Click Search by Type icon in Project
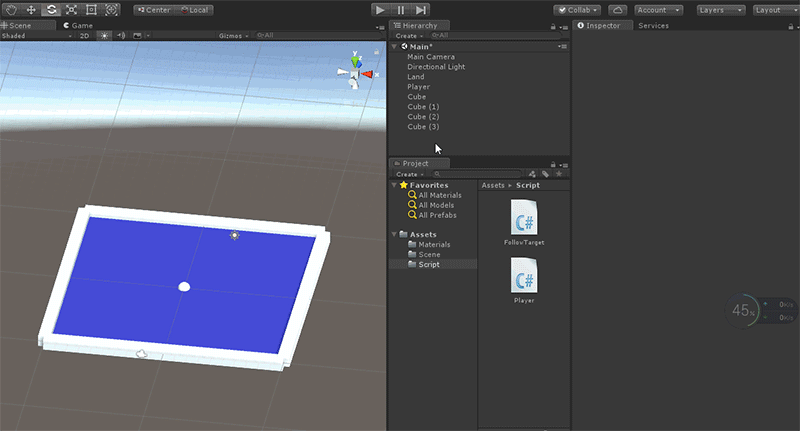The height and width of the screenshot is (431, 800). pyautogui.click(x=532, y=174)
